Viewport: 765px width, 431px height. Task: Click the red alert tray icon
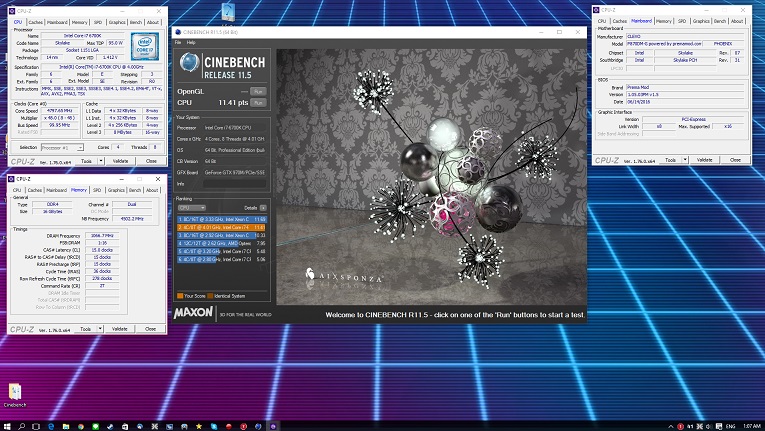[681, 426]
